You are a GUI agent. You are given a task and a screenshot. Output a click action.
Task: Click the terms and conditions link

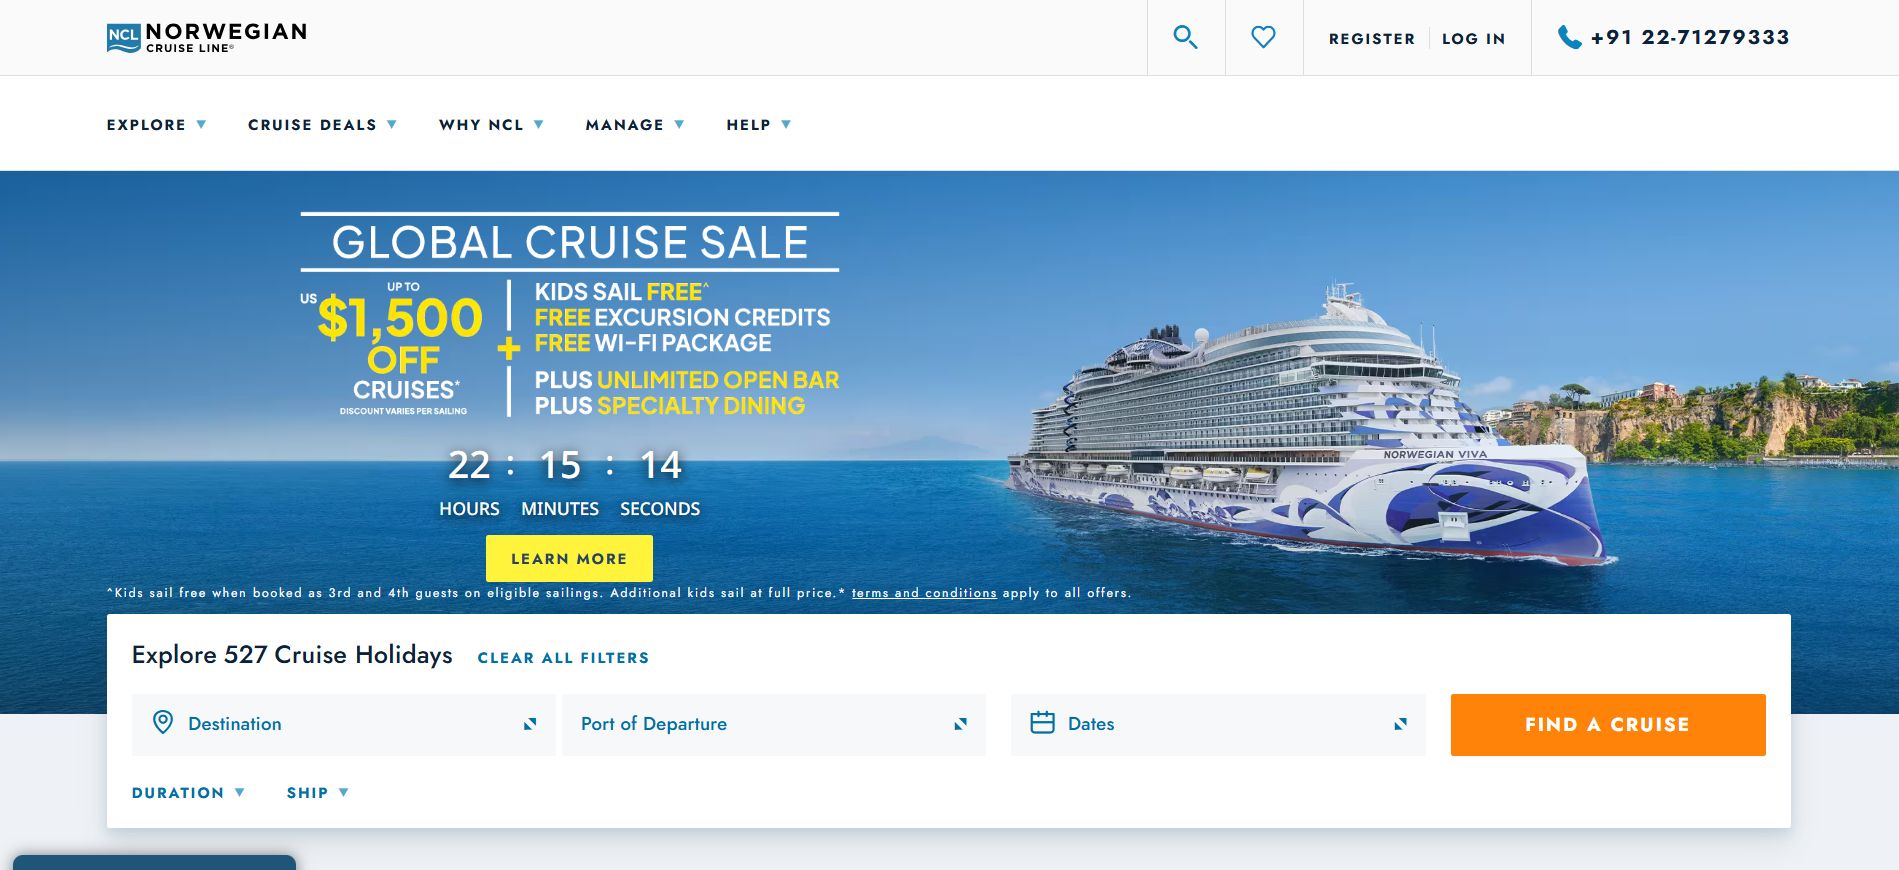click(923, 592)
